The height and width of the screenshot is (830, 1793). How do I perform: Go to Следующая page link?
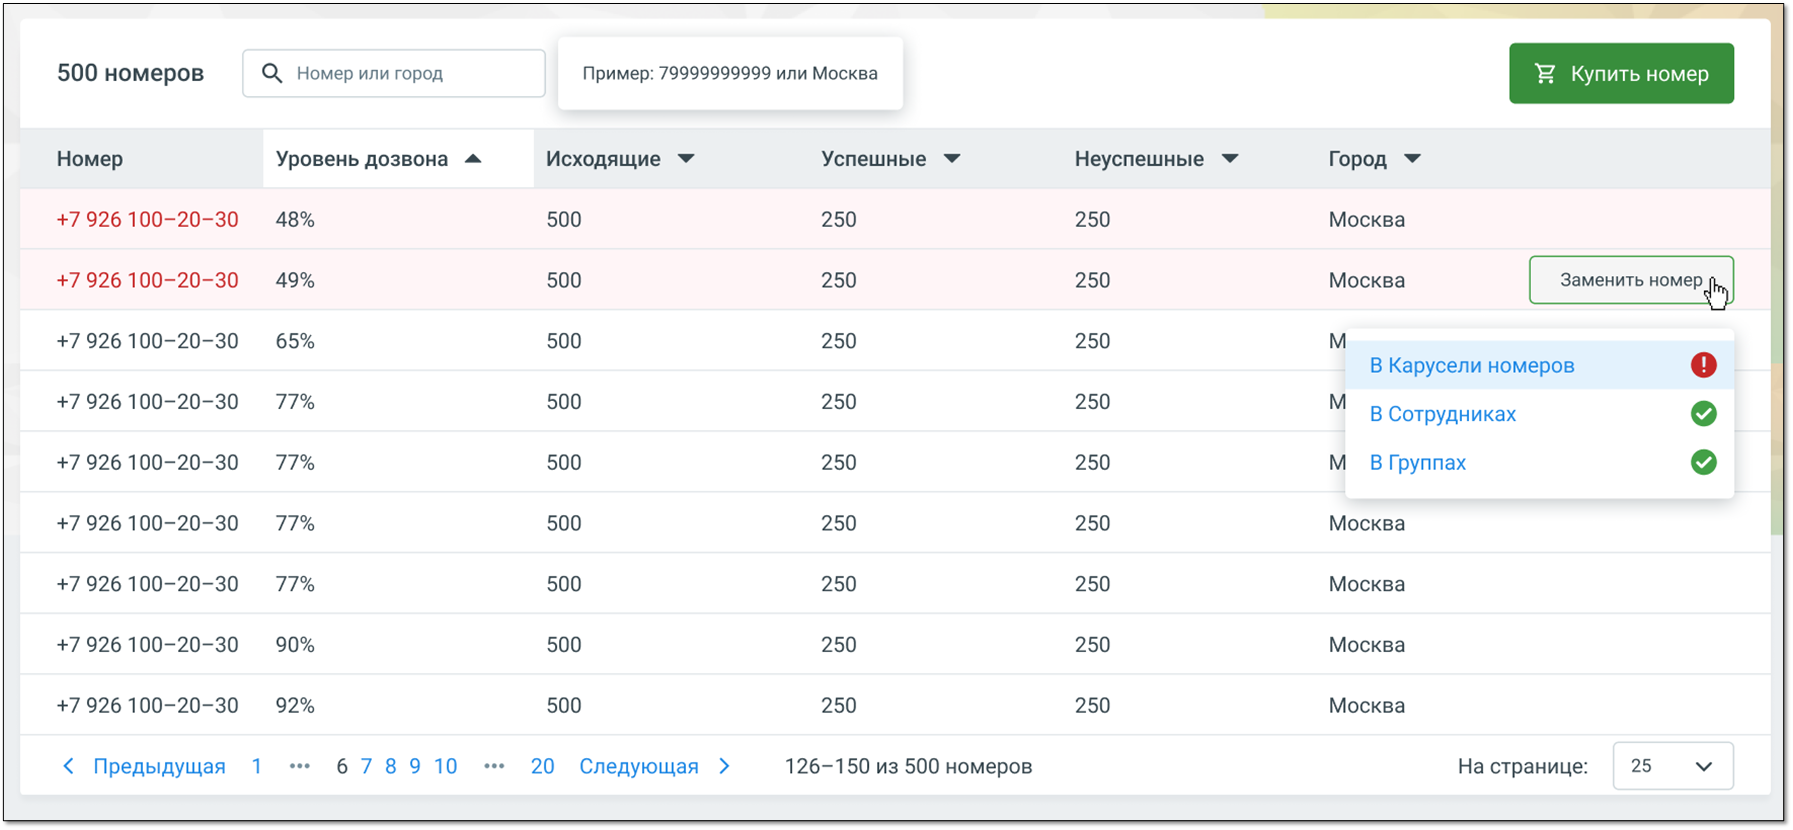pyautogui.click(x=639, y=766)
